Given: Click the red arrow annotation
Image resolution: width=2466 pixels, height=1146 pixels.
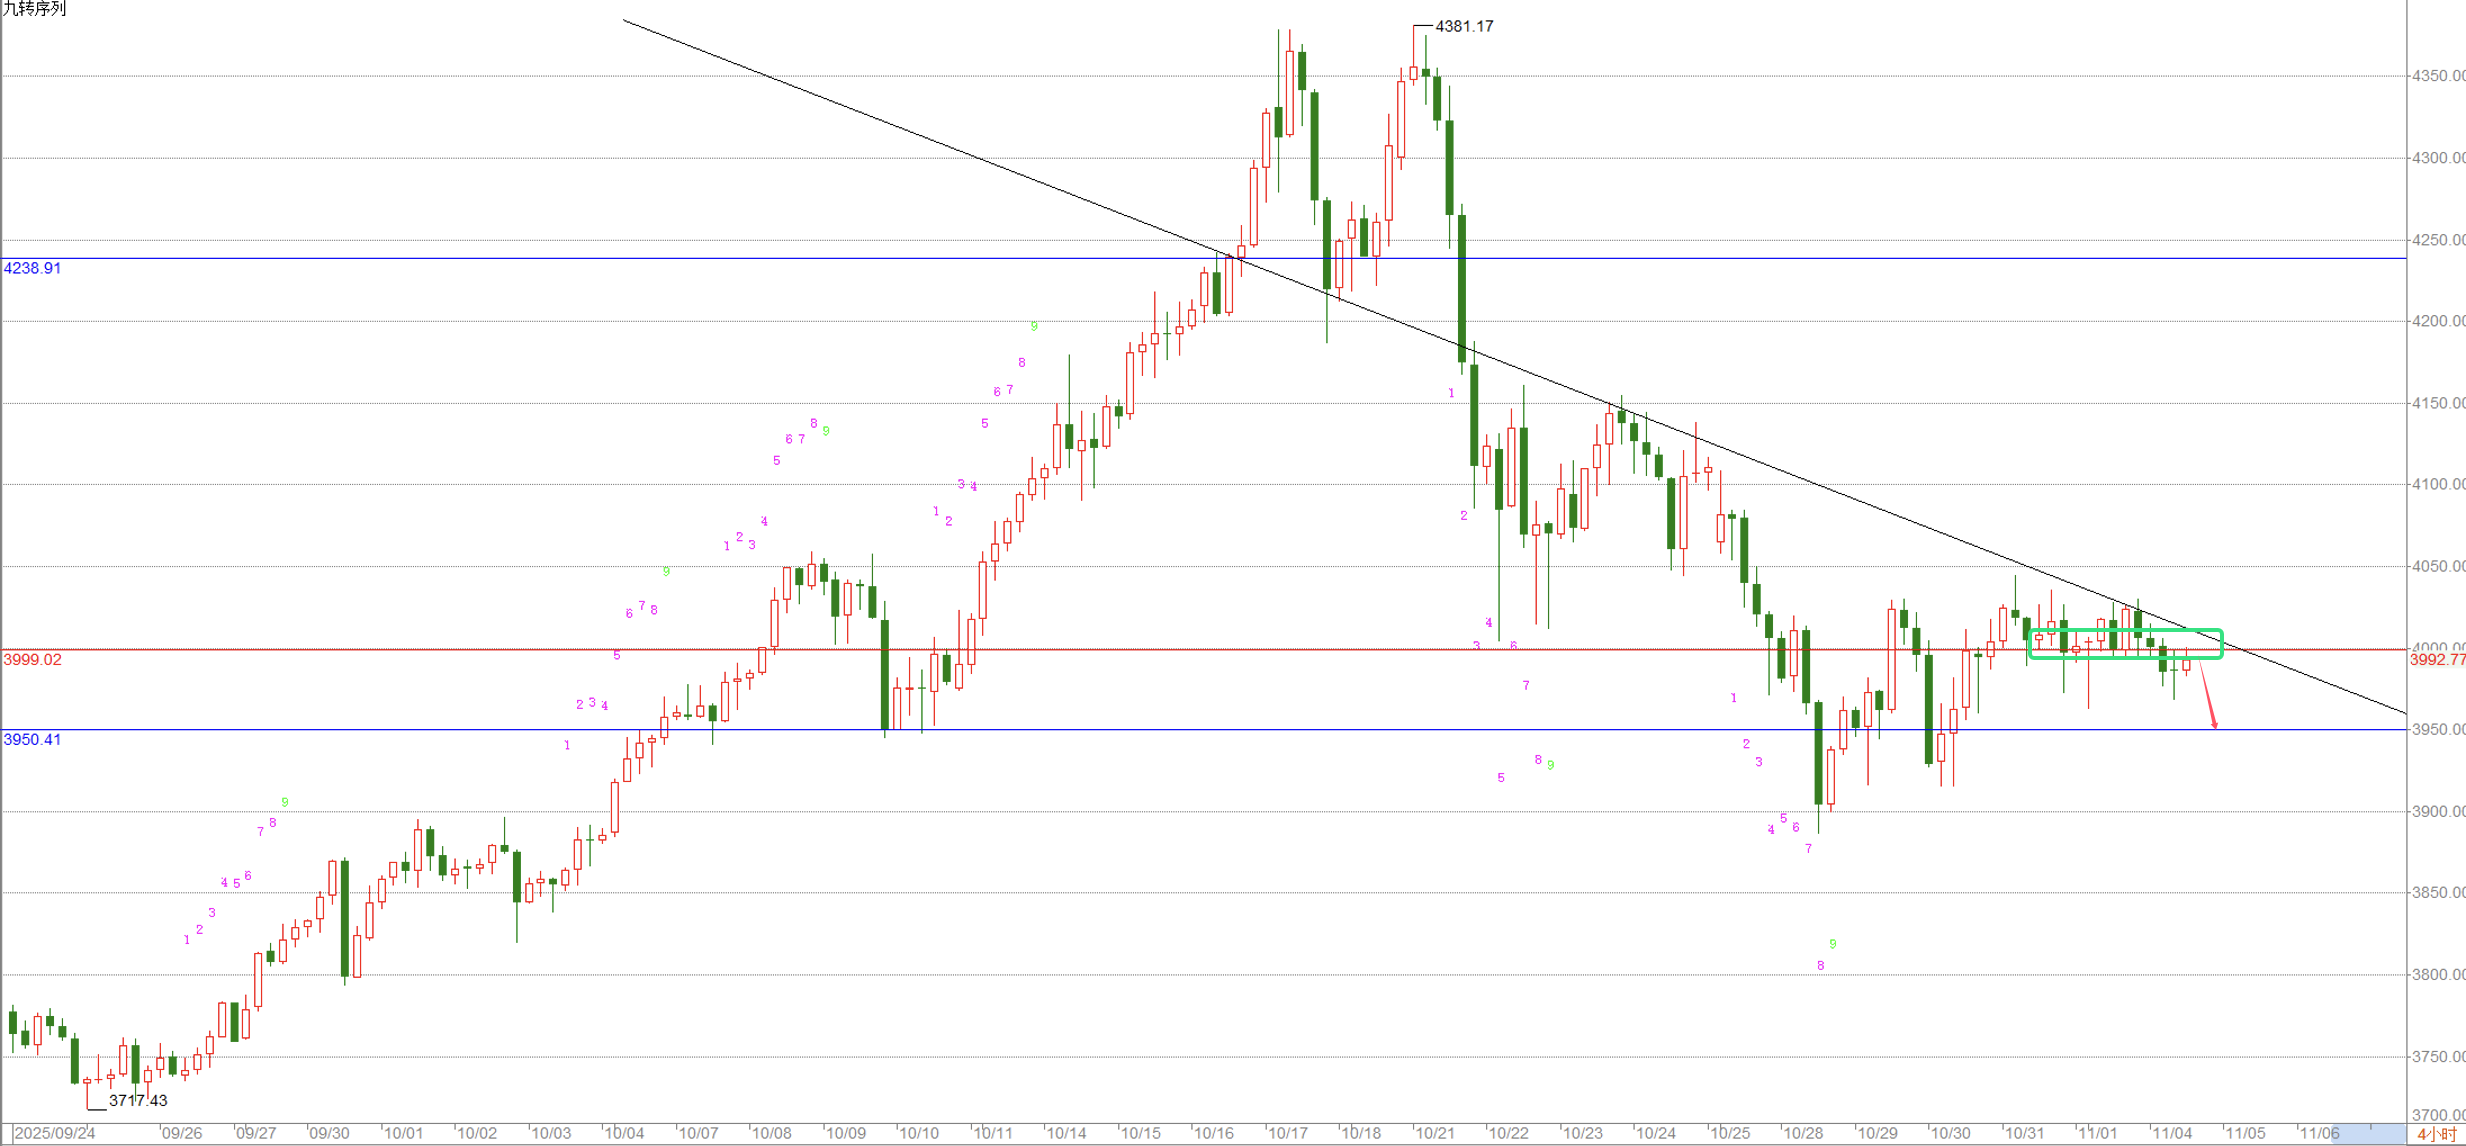Looking at the screenshot, I should click(x=2207, y=695).
